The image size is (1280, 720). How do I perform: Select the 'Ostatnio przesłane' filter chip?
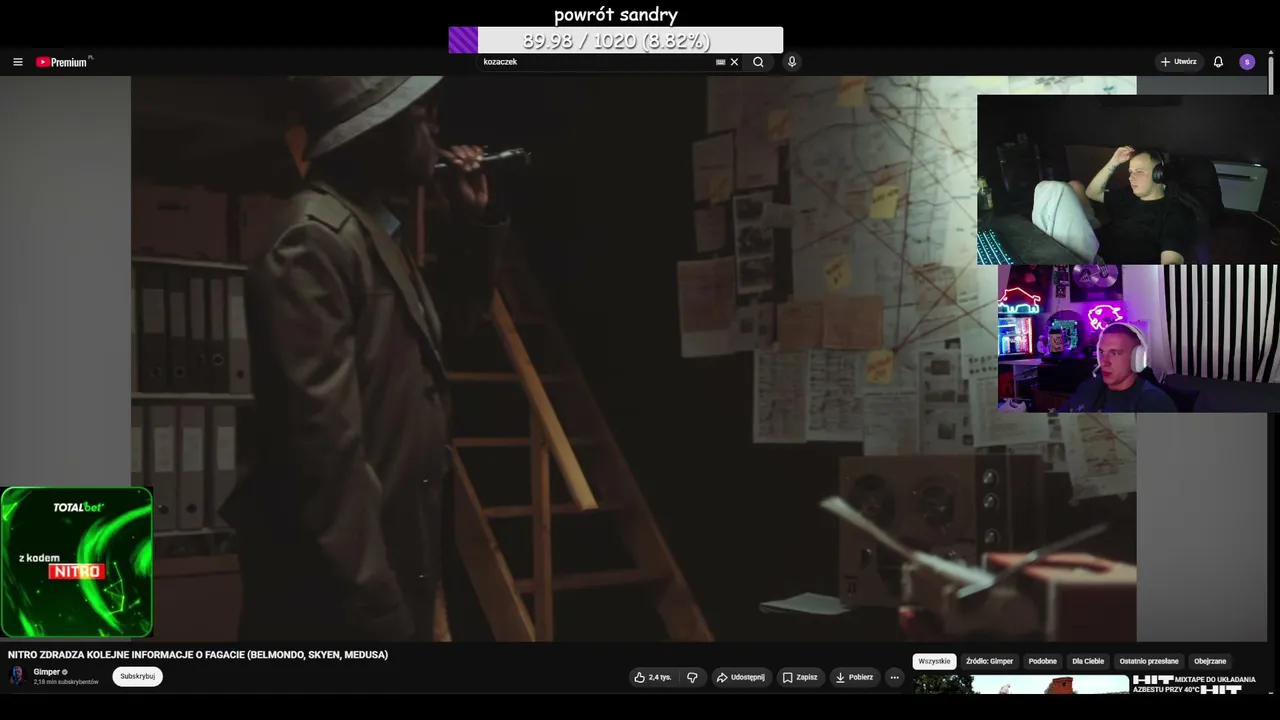point(1149,661)
